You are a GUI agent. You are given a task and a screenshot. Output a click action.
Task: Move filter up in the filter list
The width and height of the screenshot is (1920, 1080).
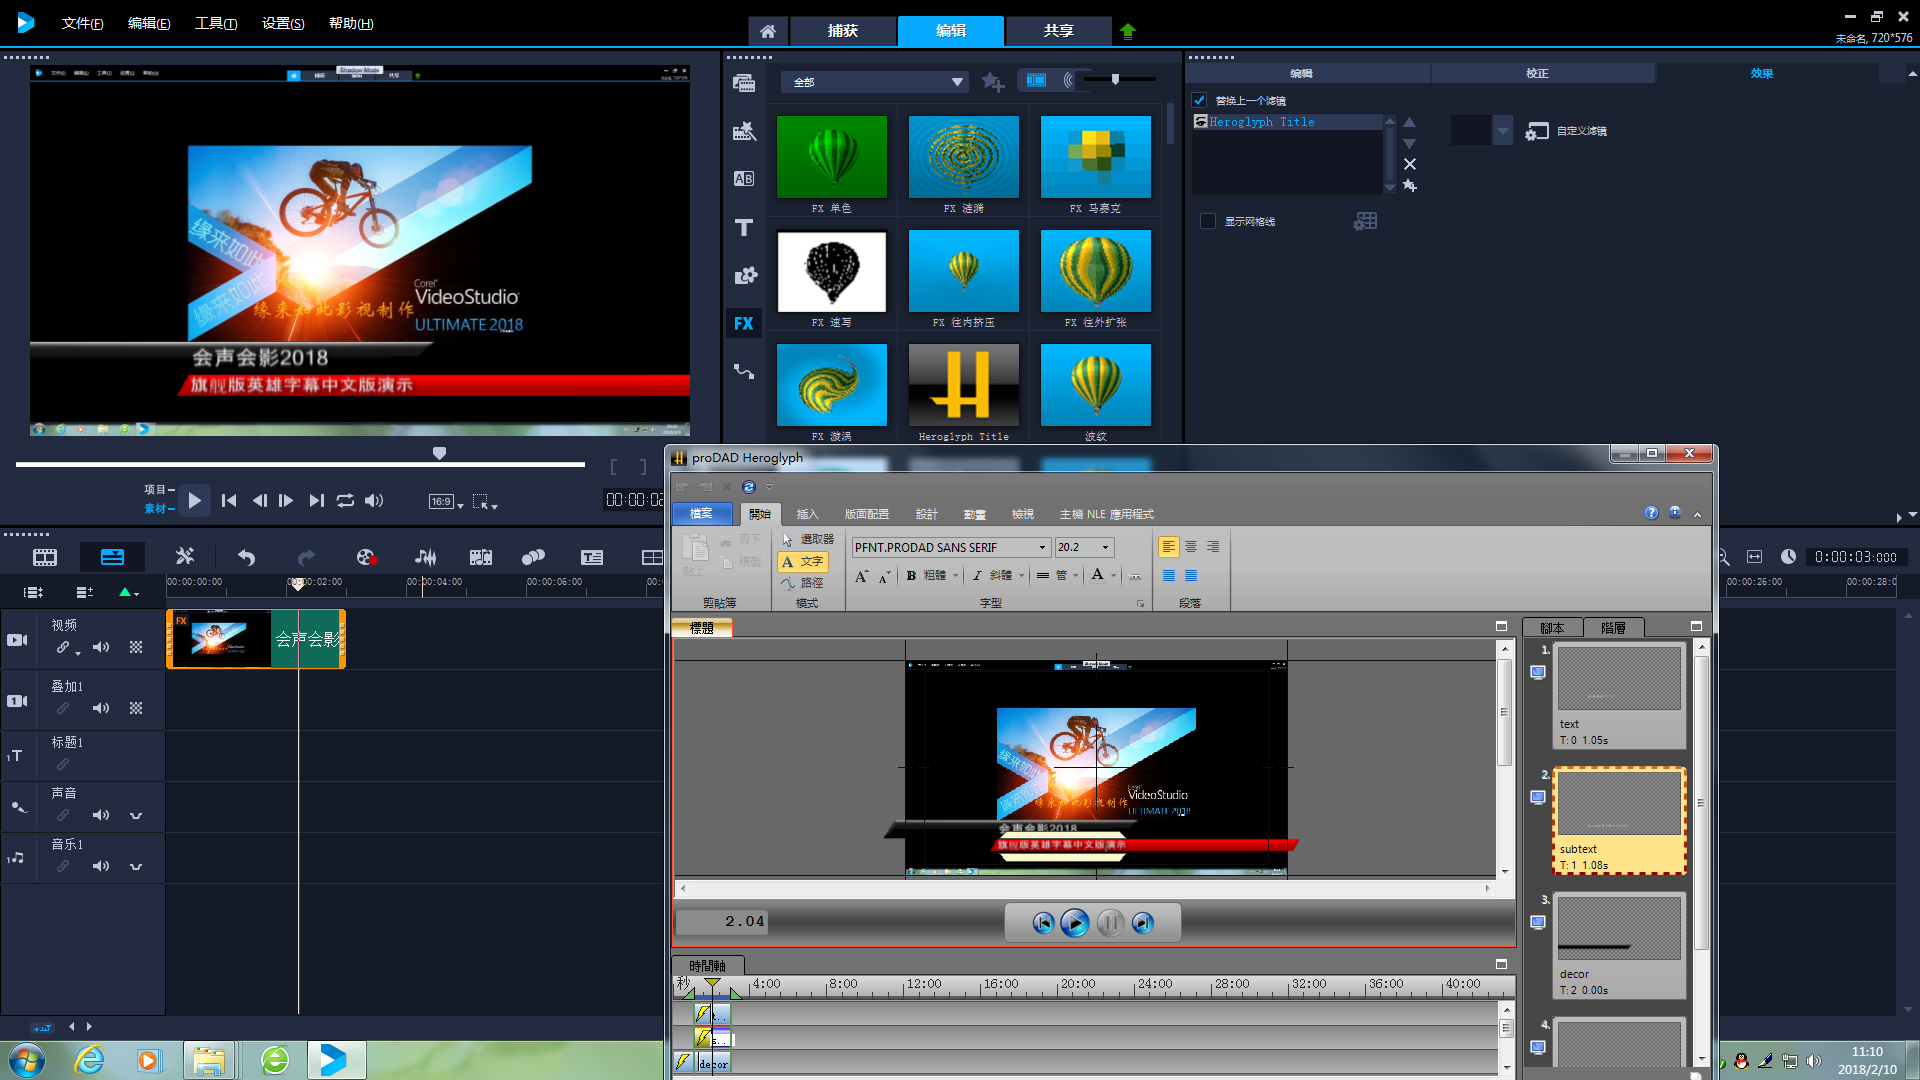pyautogui.click(x=1410, y=122)
